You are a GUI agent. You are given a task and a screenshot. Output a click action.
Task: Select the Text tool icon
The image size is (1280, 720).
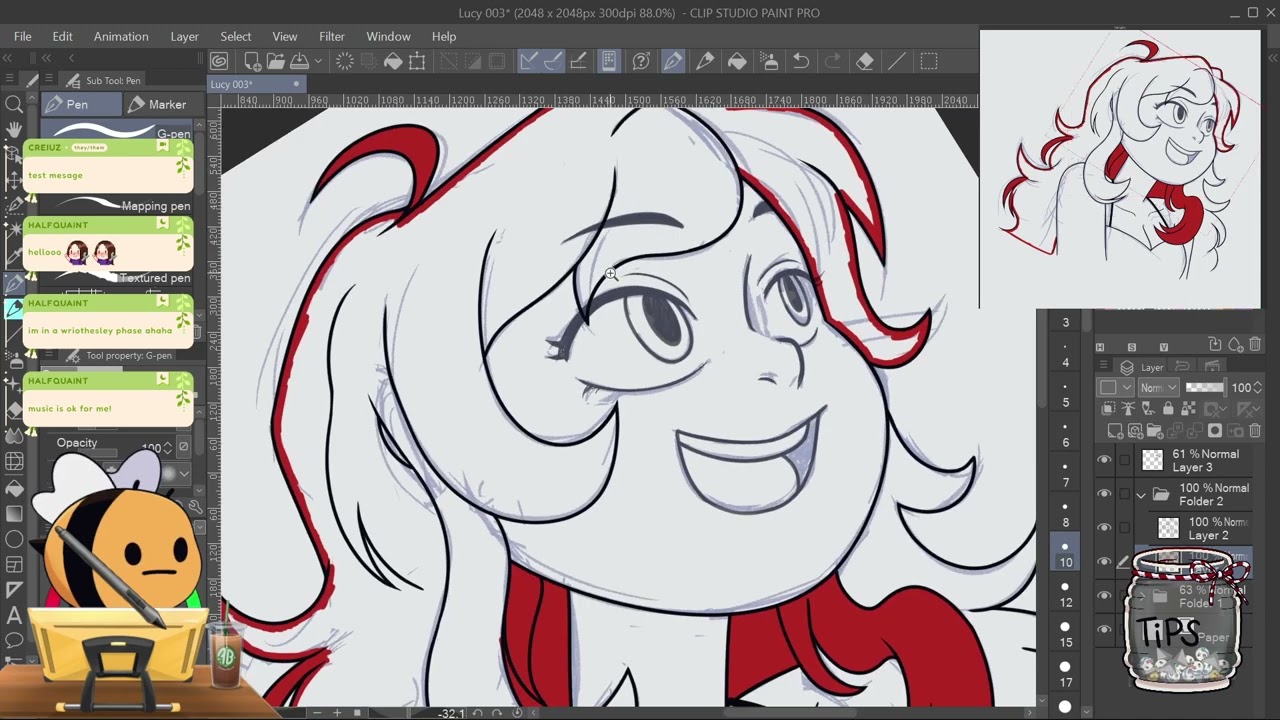(x=14, y=615)
